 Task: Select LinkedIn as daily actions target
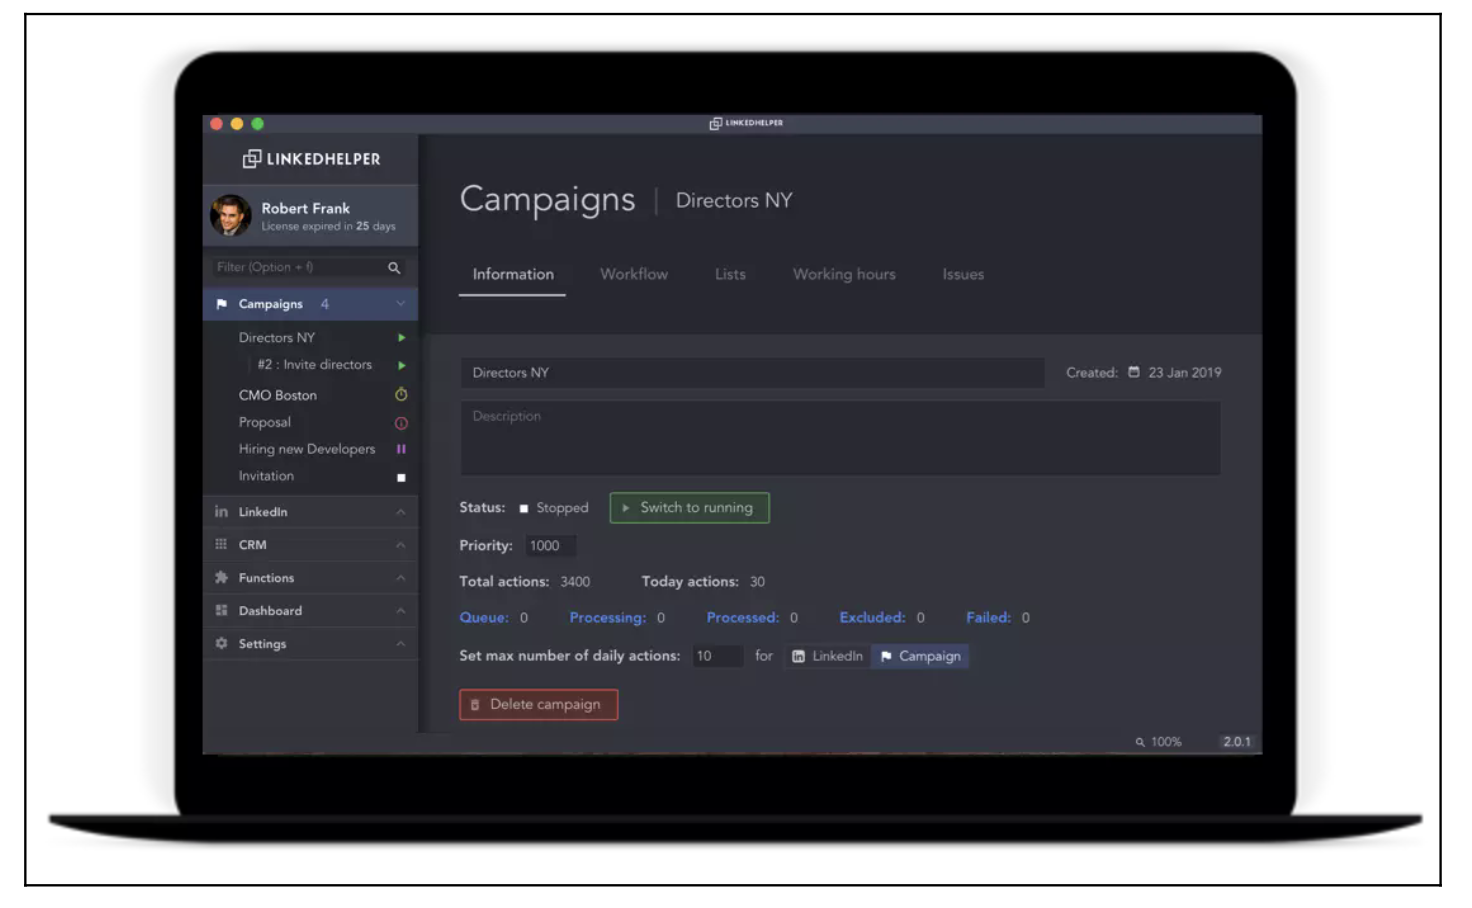pyautogui.click(x=826, y=656)
